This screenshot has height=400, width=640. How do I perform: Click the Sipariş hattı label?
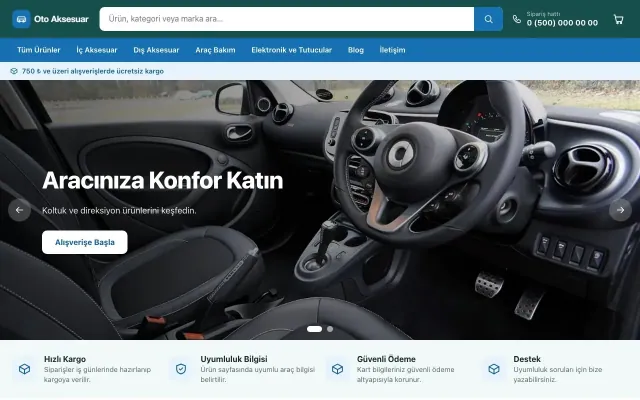[543, 14]
